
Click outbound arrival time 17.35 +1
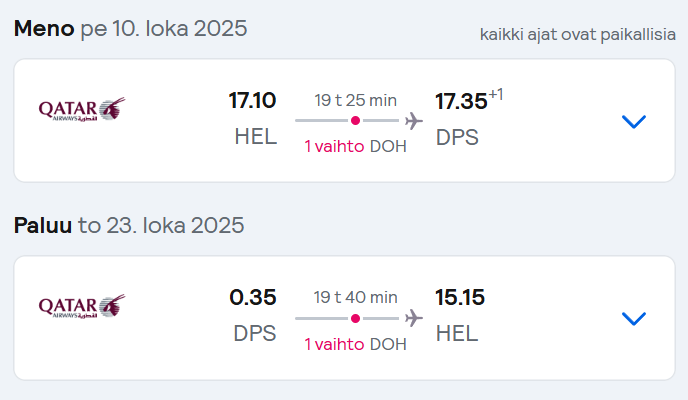coord(469,100)
